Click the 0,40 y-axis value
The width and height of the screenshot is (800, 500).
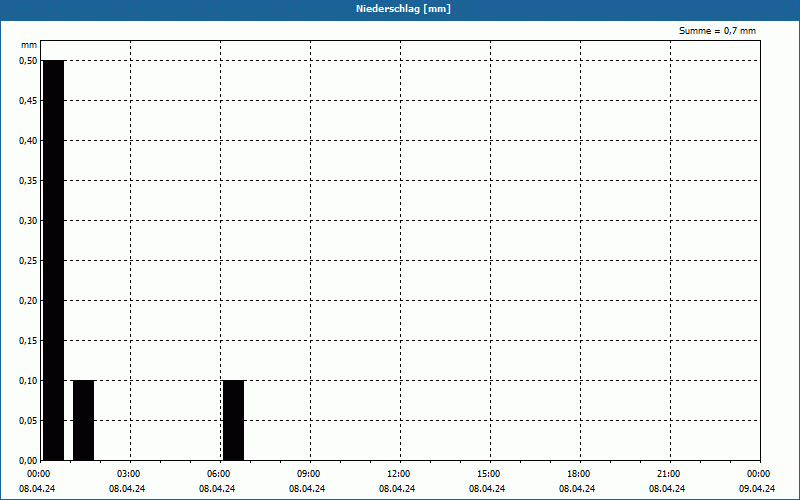point(28,141)
